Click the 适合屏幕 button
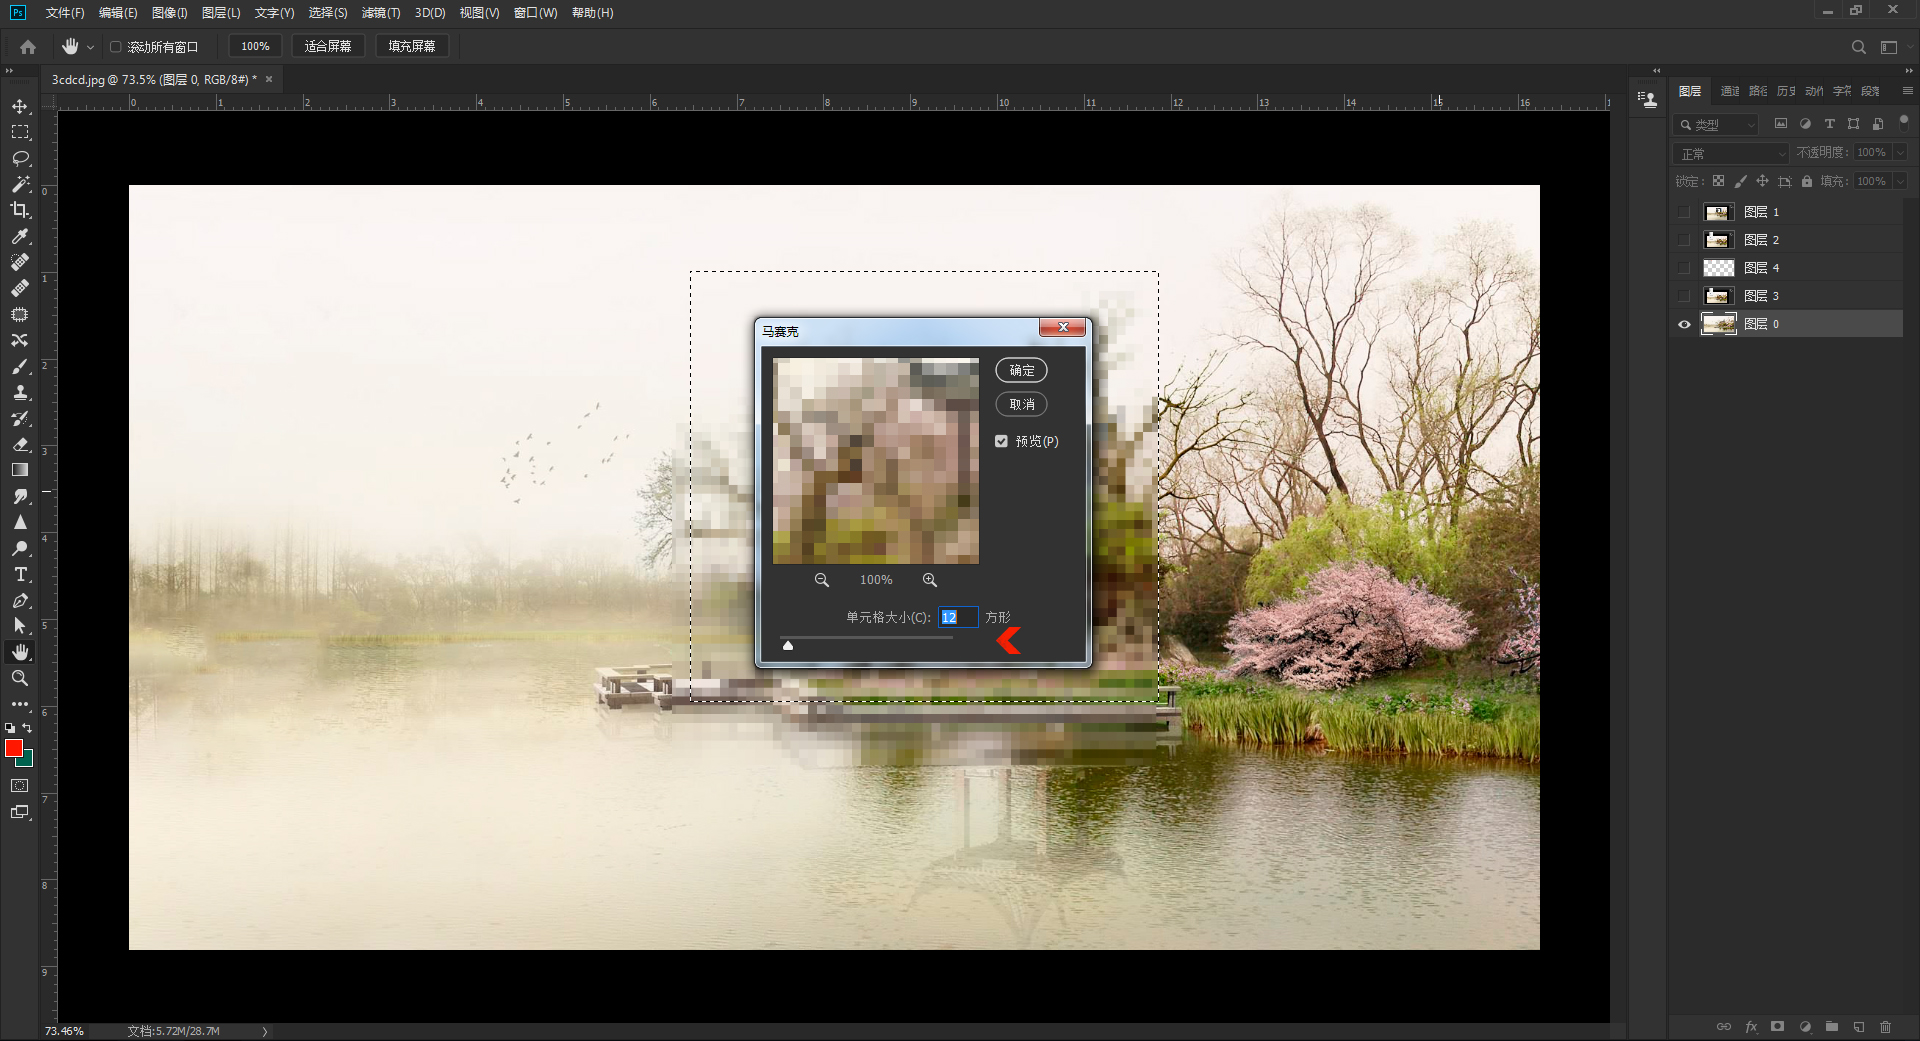 tap(328, 46)
